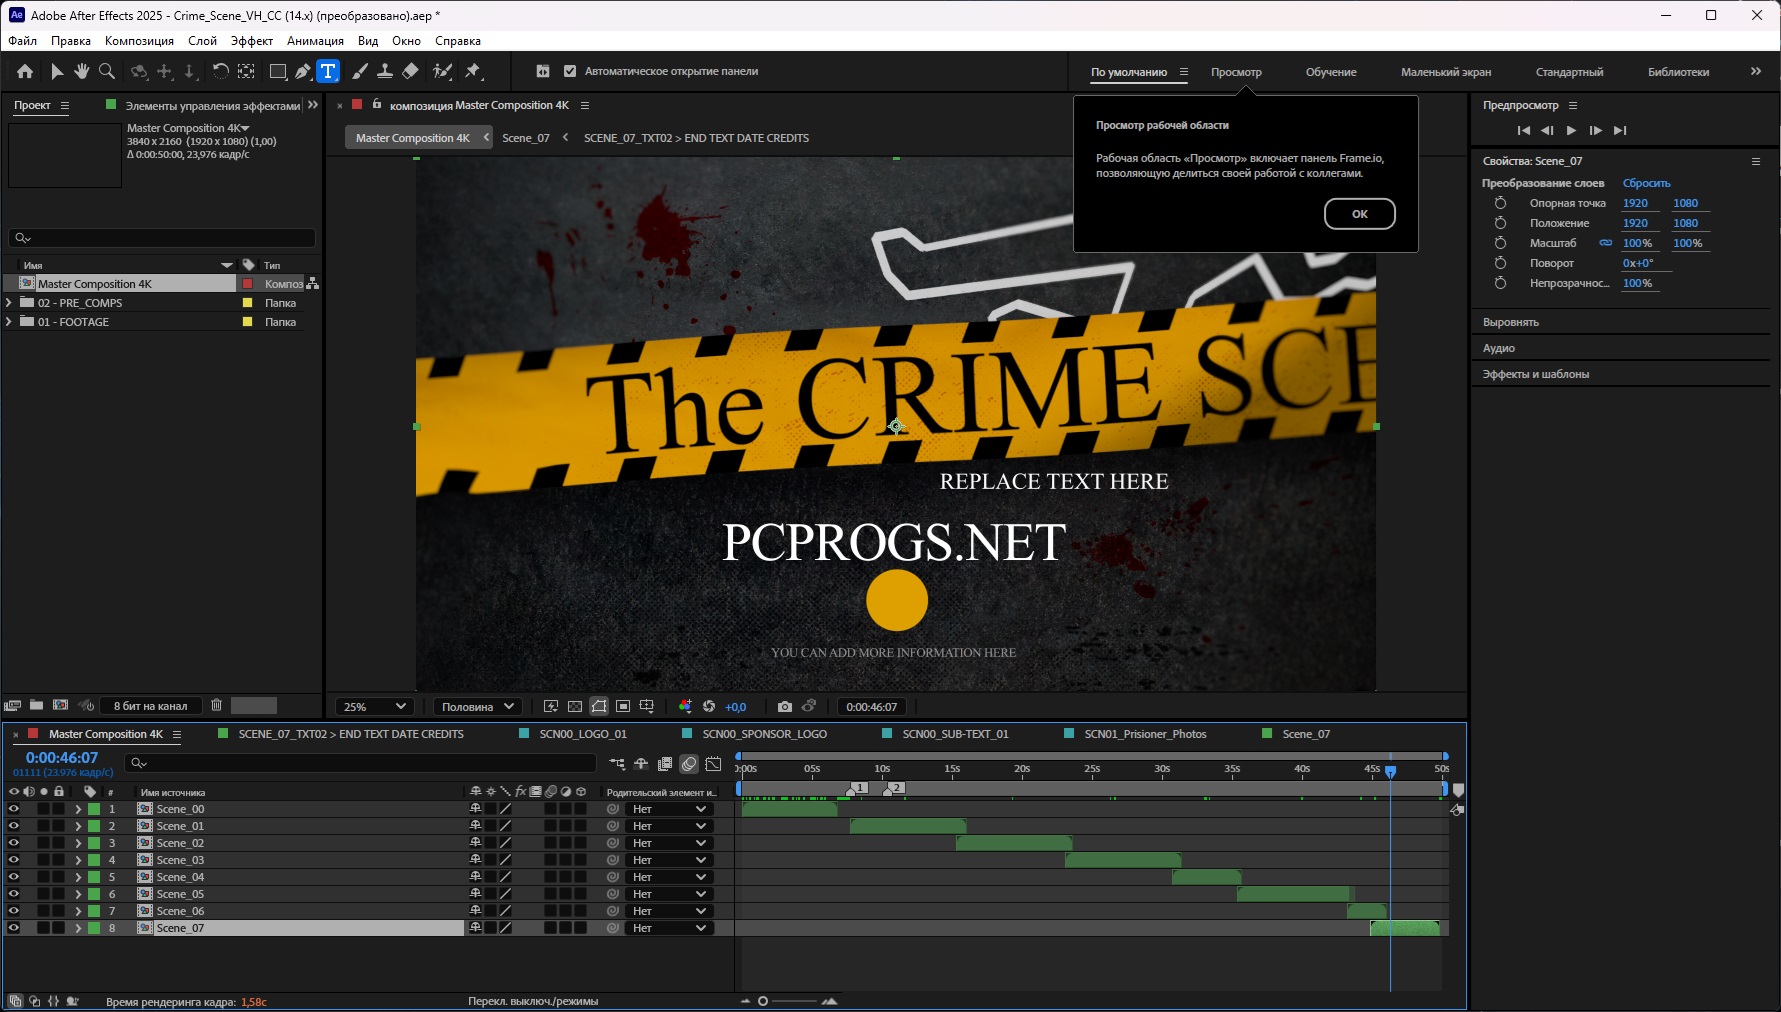The height and width of the screenshot is (1012, 1781).
Task: Open the 25% magnification dropdown
Action: pos(375,706)
